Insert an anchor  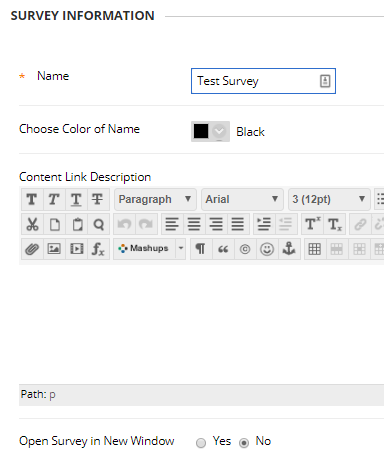coord(289,249)
